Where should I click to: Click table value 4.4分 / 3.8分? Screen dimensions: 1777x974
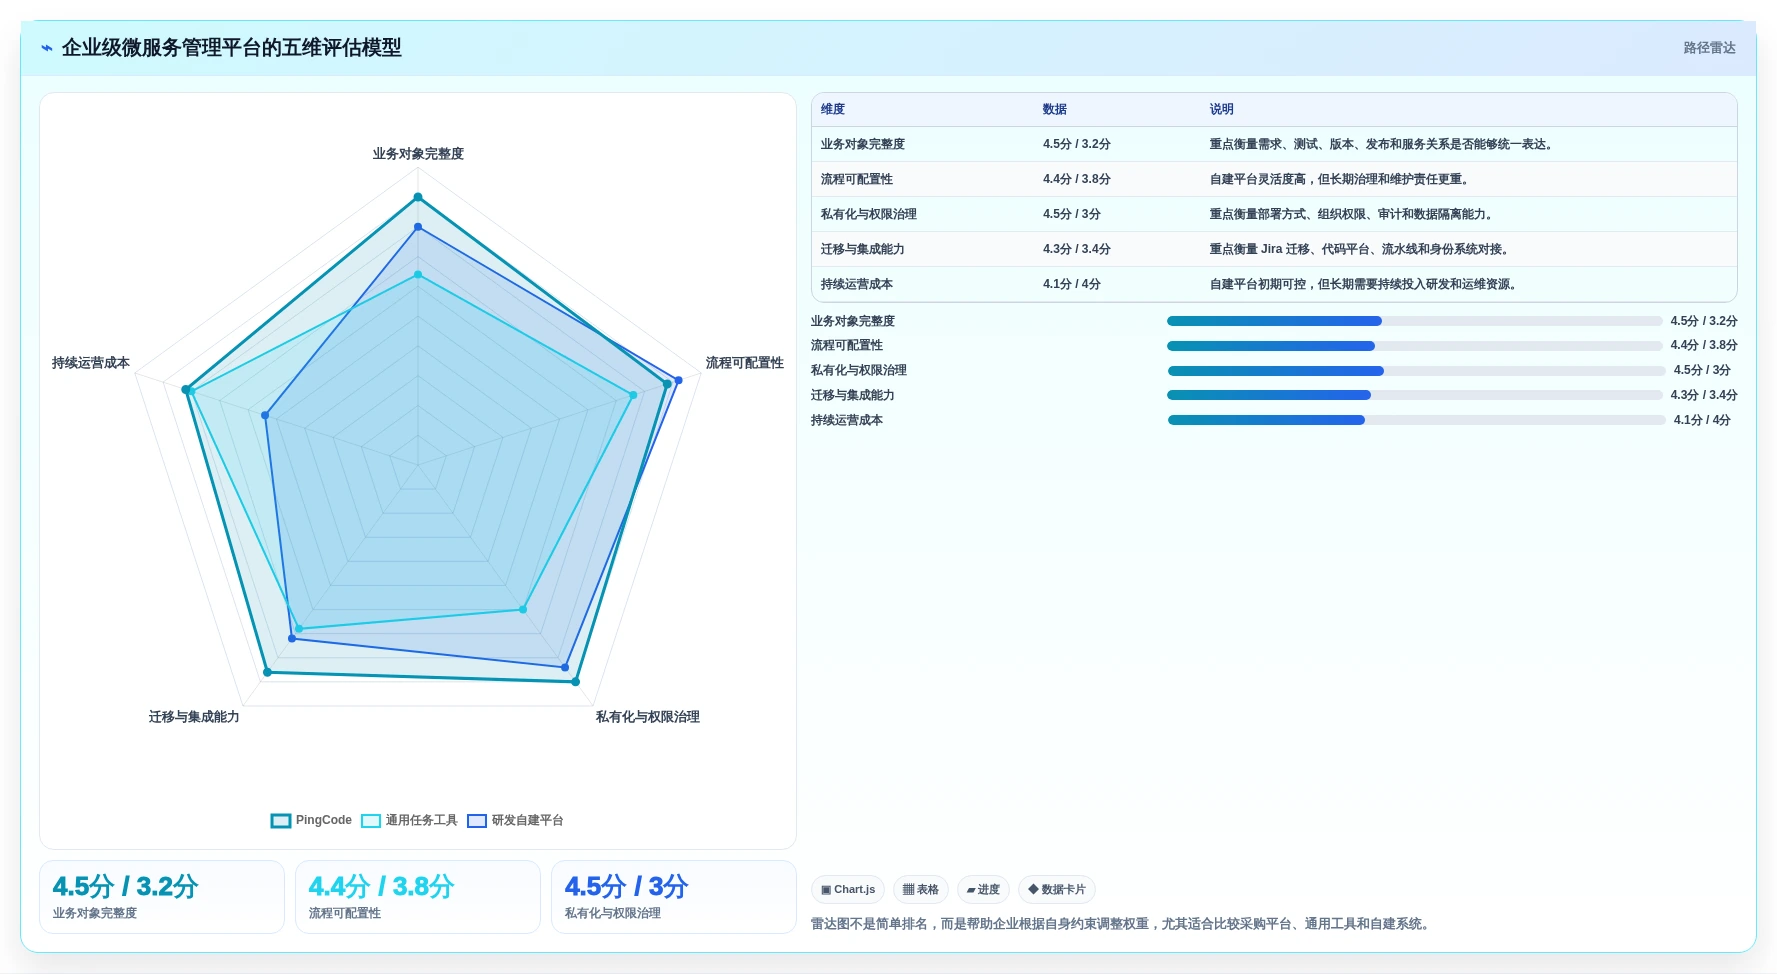point(1077,179)
